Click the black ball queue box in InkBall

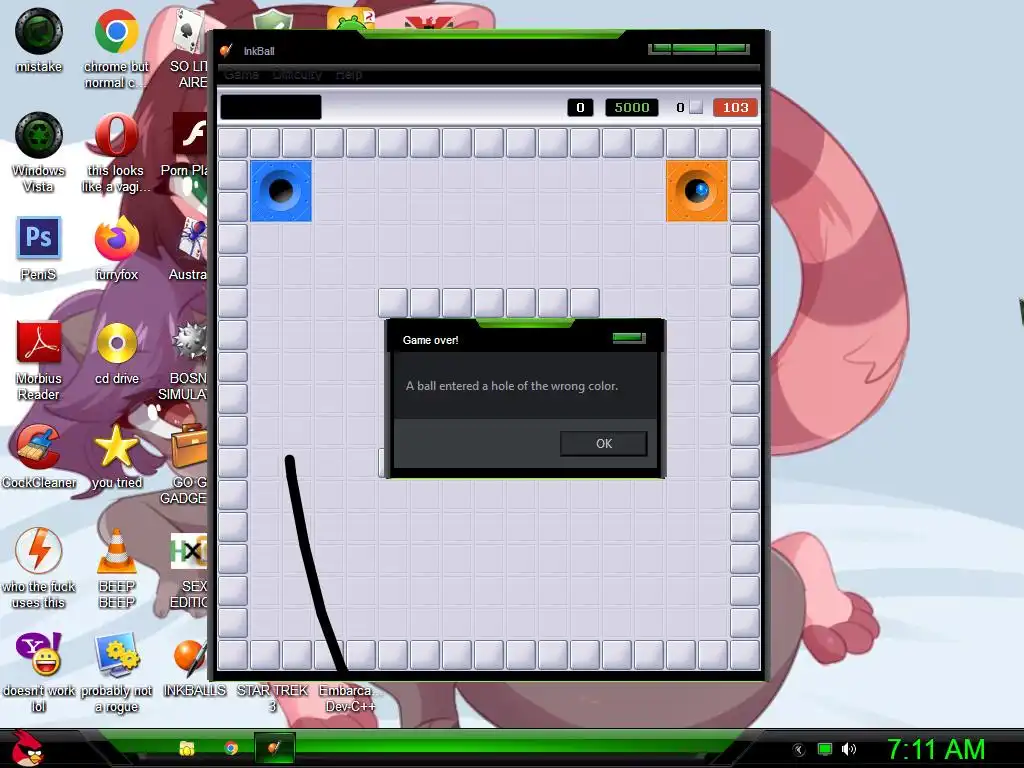tap(270, 107)
